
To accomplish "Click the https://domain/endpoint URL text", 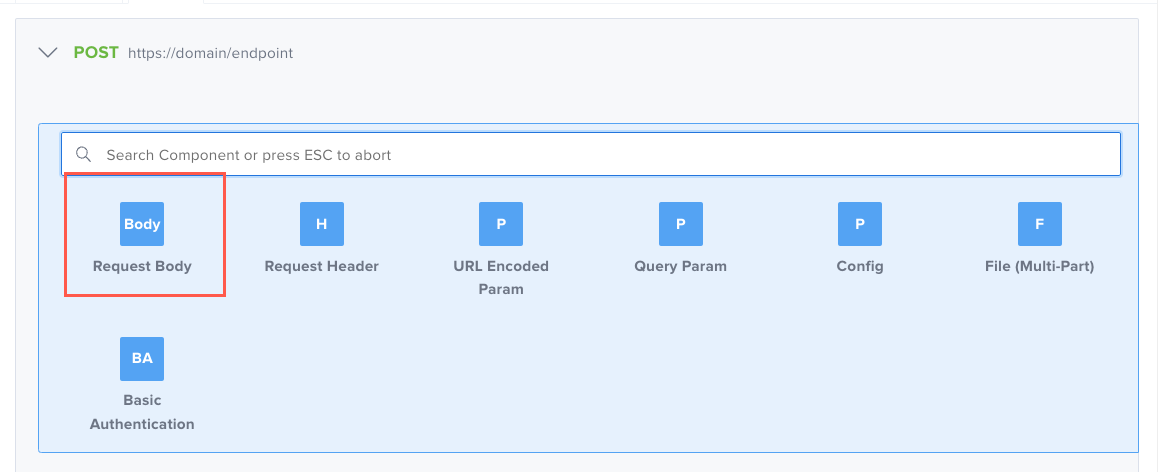I will point(211,53).
